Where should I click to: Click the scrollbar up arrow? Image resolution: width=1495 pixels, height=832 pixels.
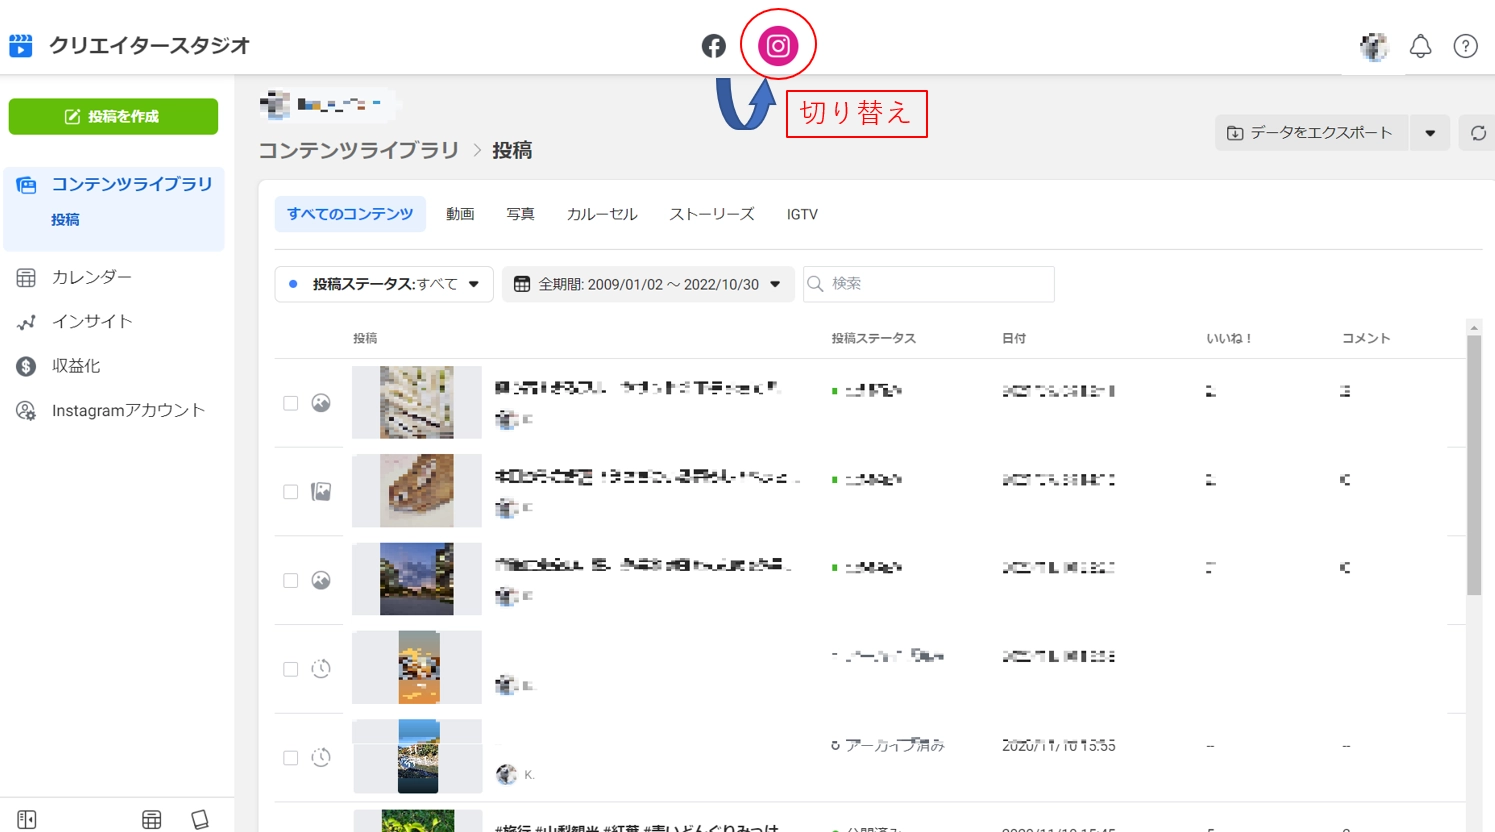pos(1474,327)
